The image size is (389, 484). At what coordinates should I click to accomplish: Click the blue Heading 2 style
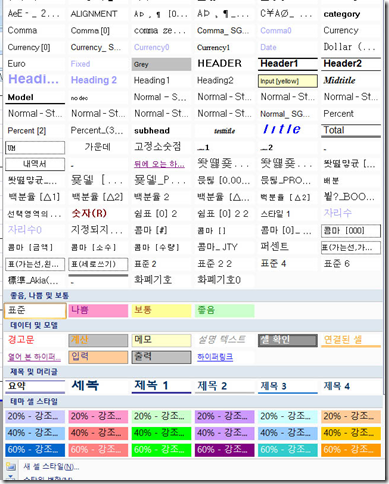pyautogui.click(x=98, y=80)
